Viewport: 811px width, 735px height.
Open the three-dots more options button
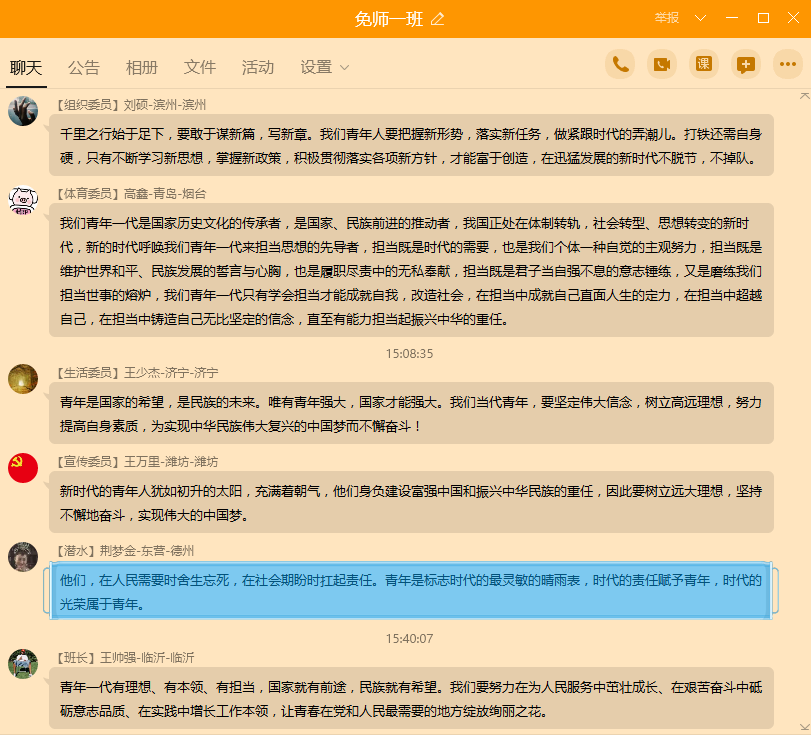(x=787, y=64)
